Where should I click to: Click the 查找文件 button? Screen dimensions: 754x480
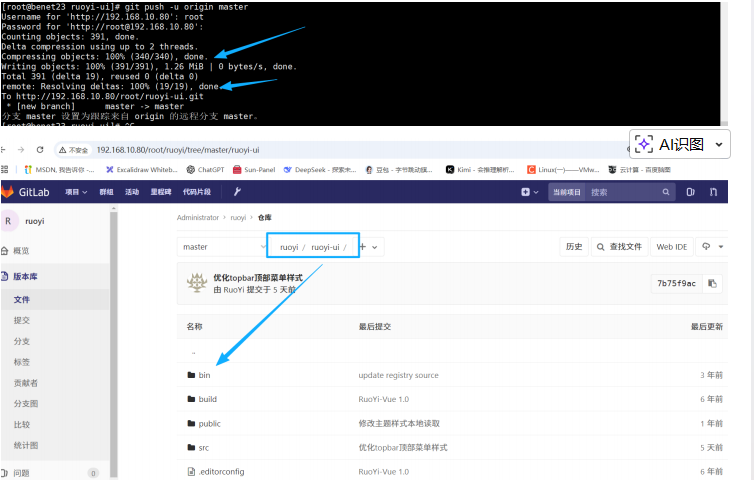[619, 247]
